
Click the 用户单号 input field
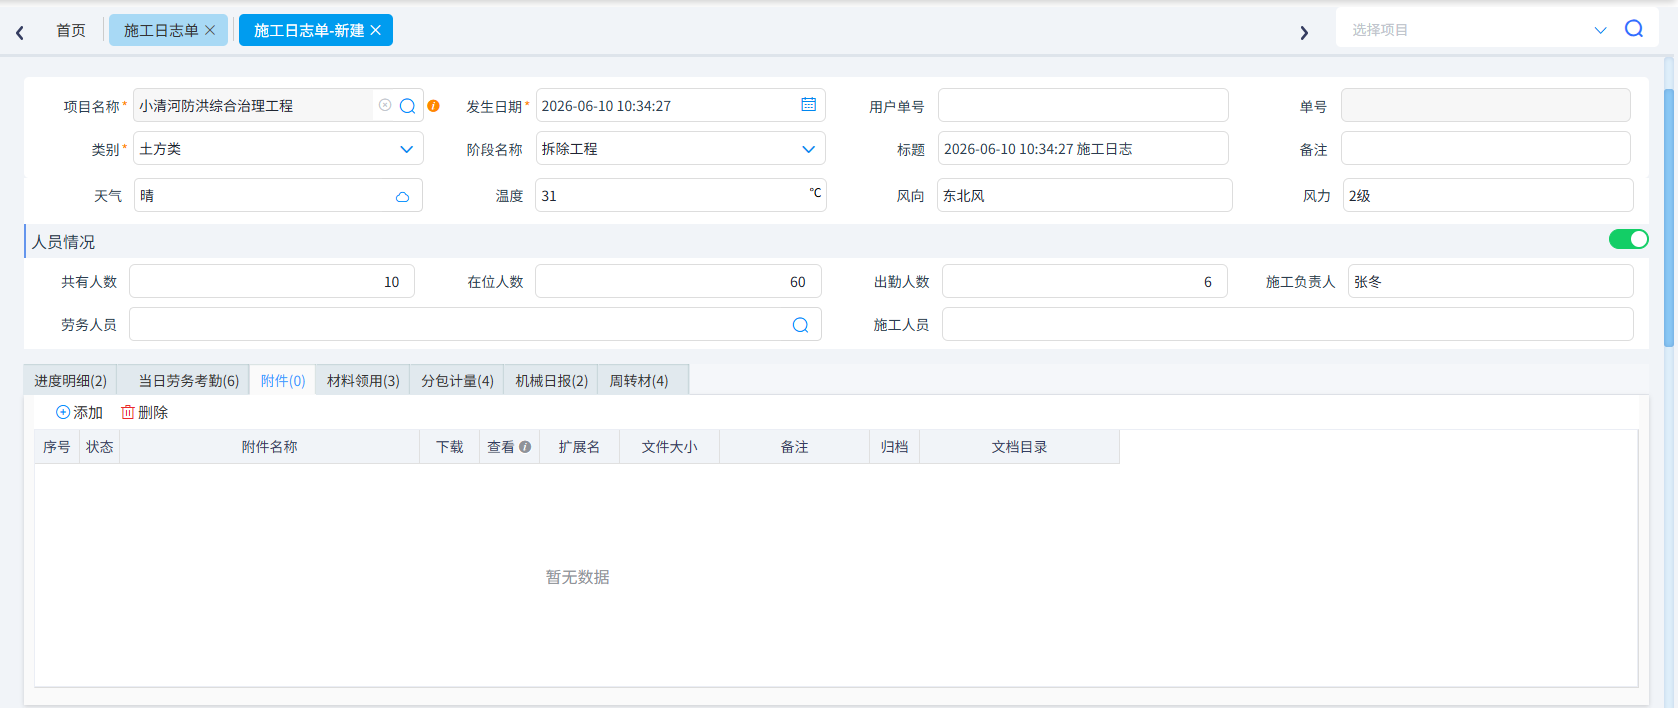click(x=1083, y=105)
